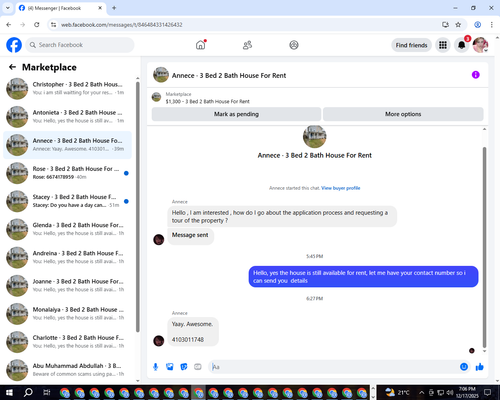Click the browser back arrow
Image resolution: width=500 pixels, height=400 pixels.
9,25
